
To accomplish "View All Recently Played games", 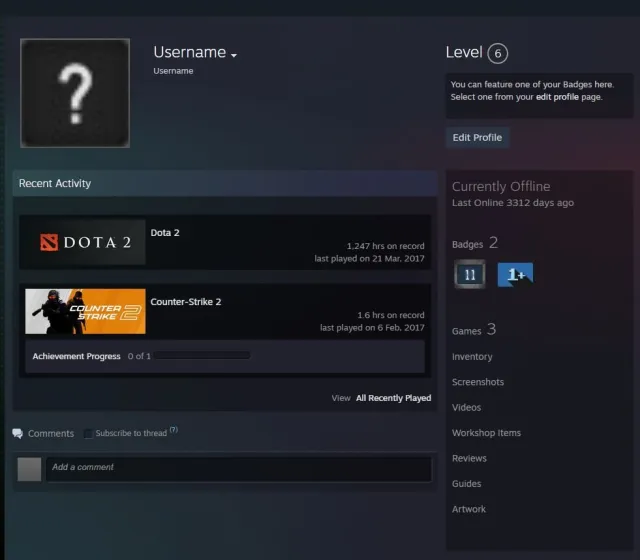I will tap(393, 398).
